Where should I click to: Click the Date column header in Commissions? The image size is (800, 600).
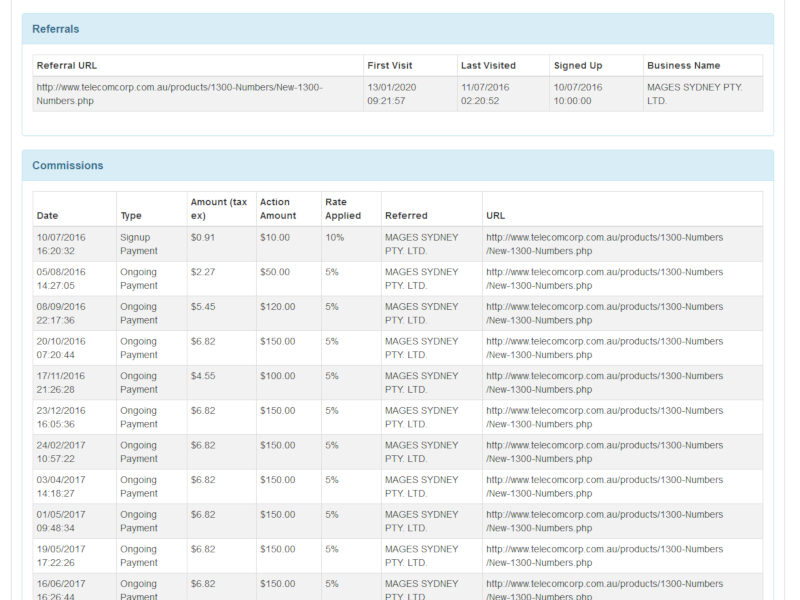pyautogui.click(x=47, y=216)
